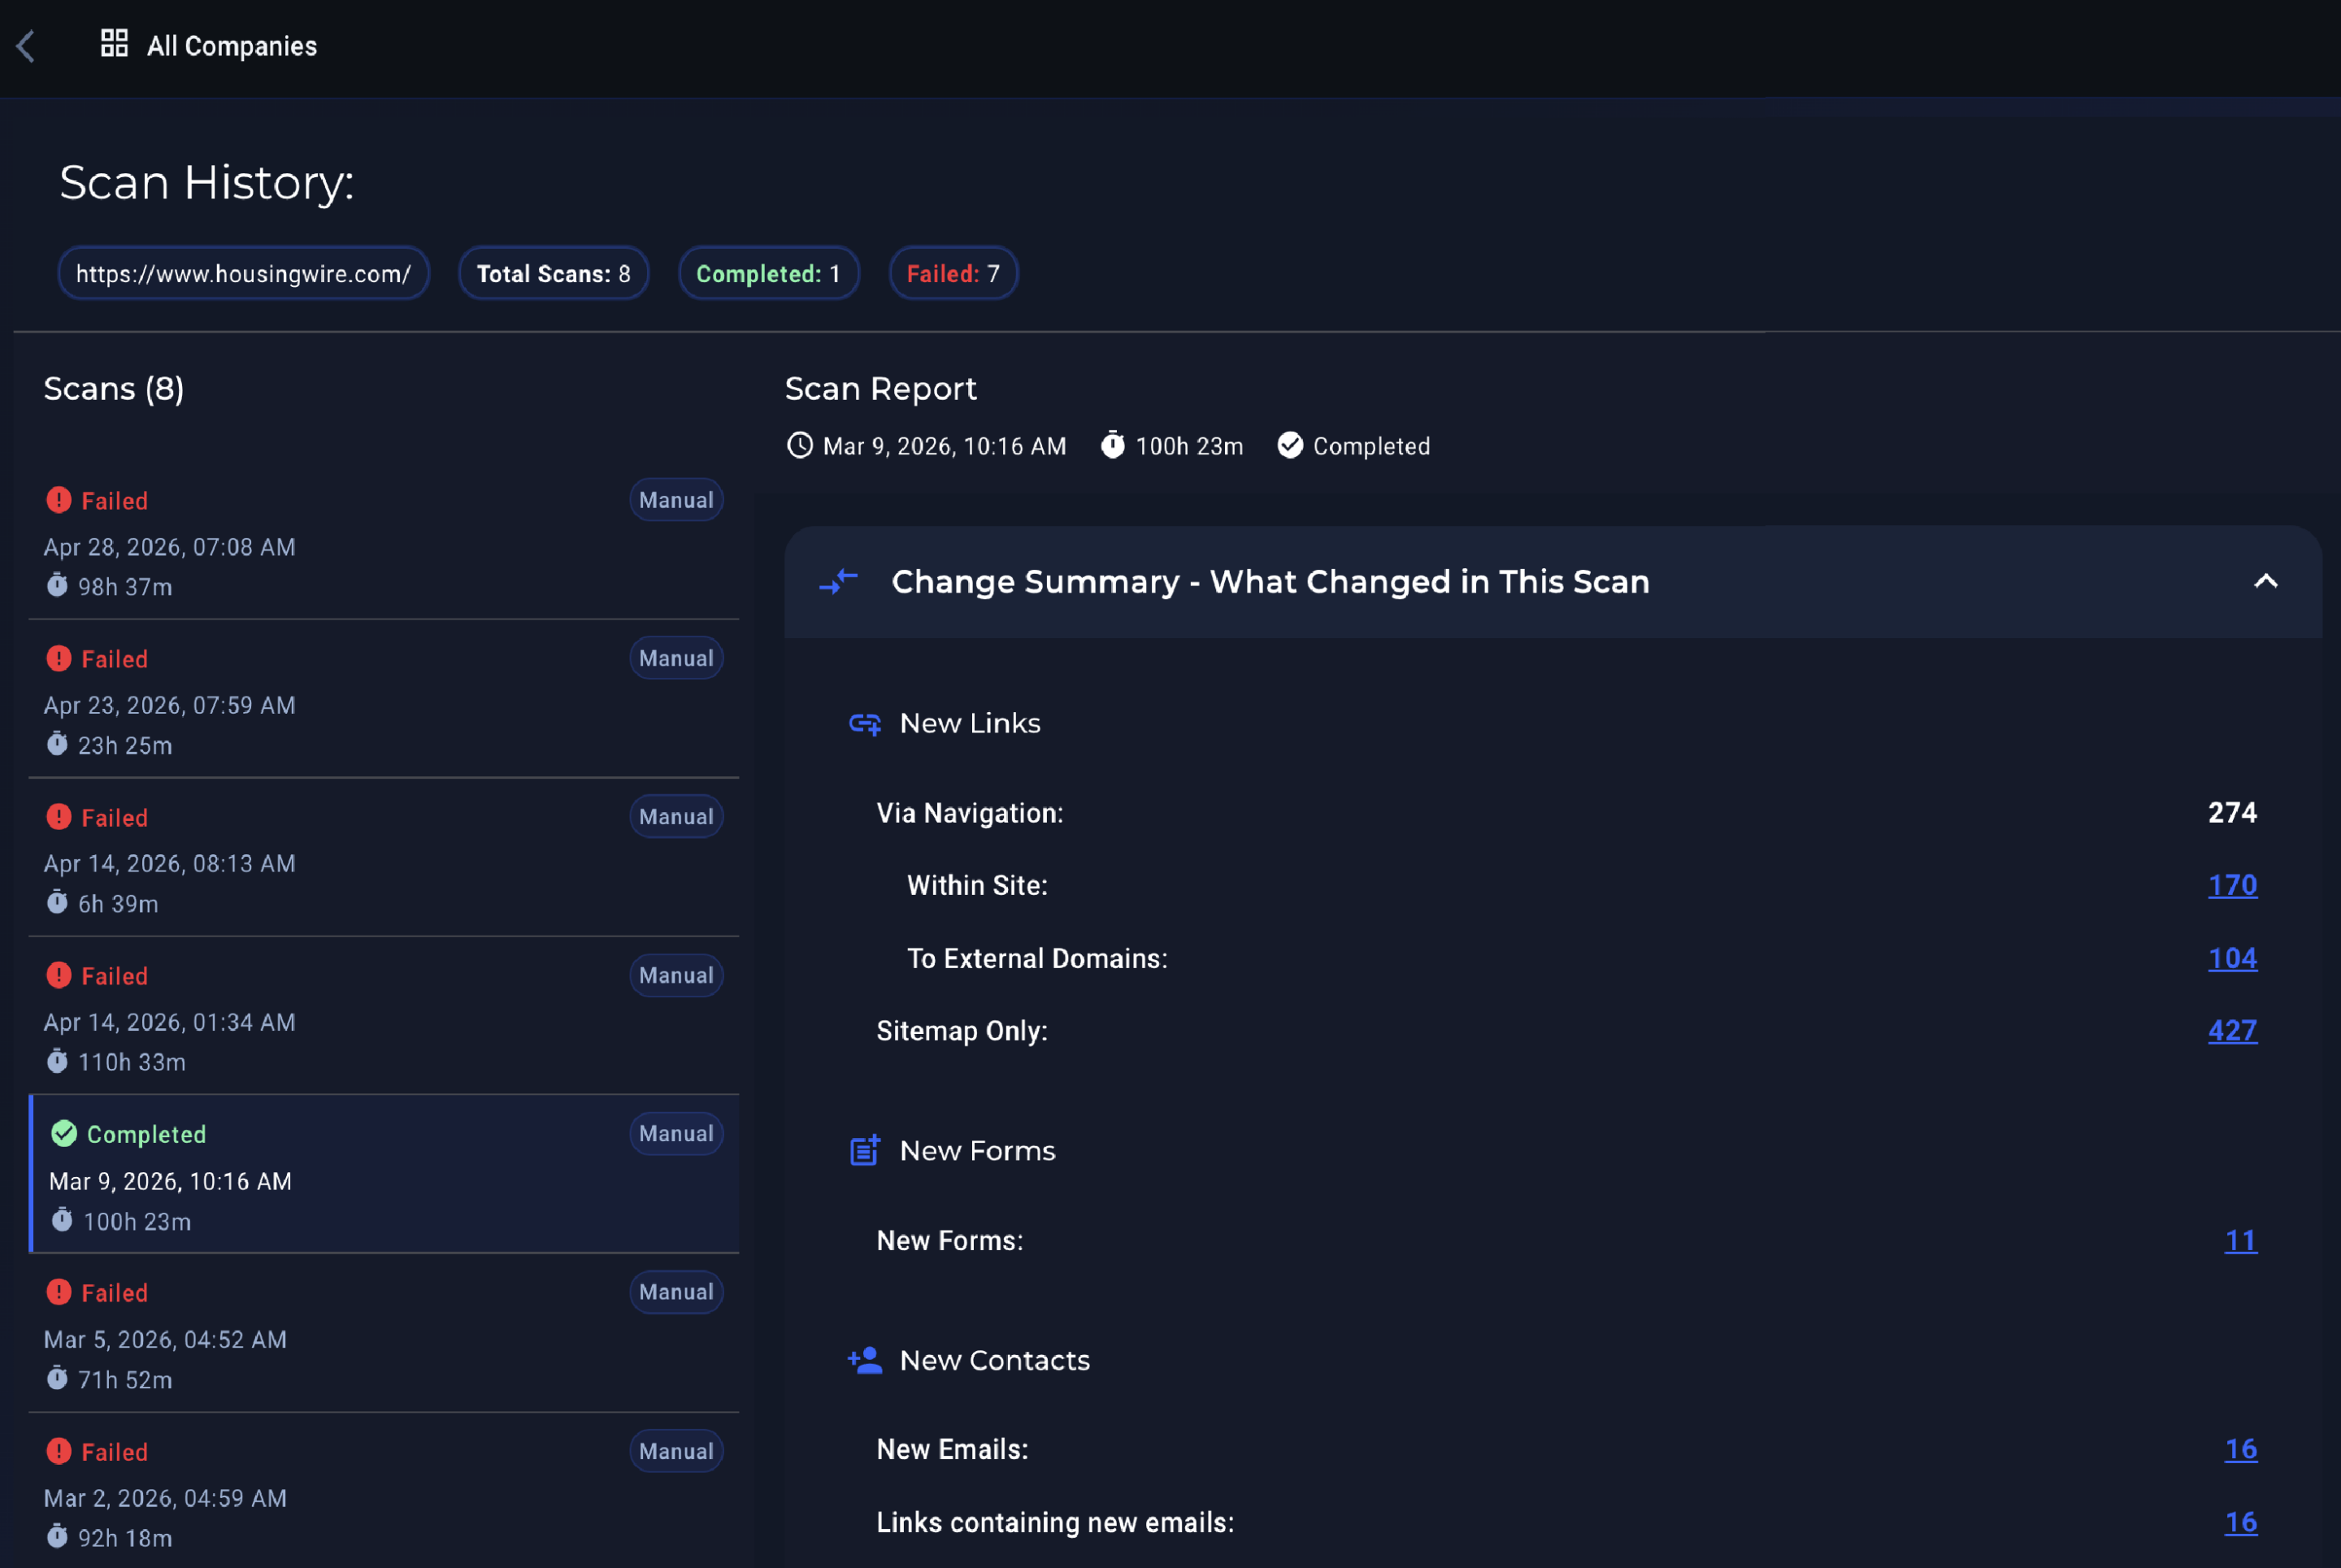Click the stopwatch icon next to 6h 39m
Image resolution: width=2341 pixels, height=1568 pixels.
coord(57,902)
